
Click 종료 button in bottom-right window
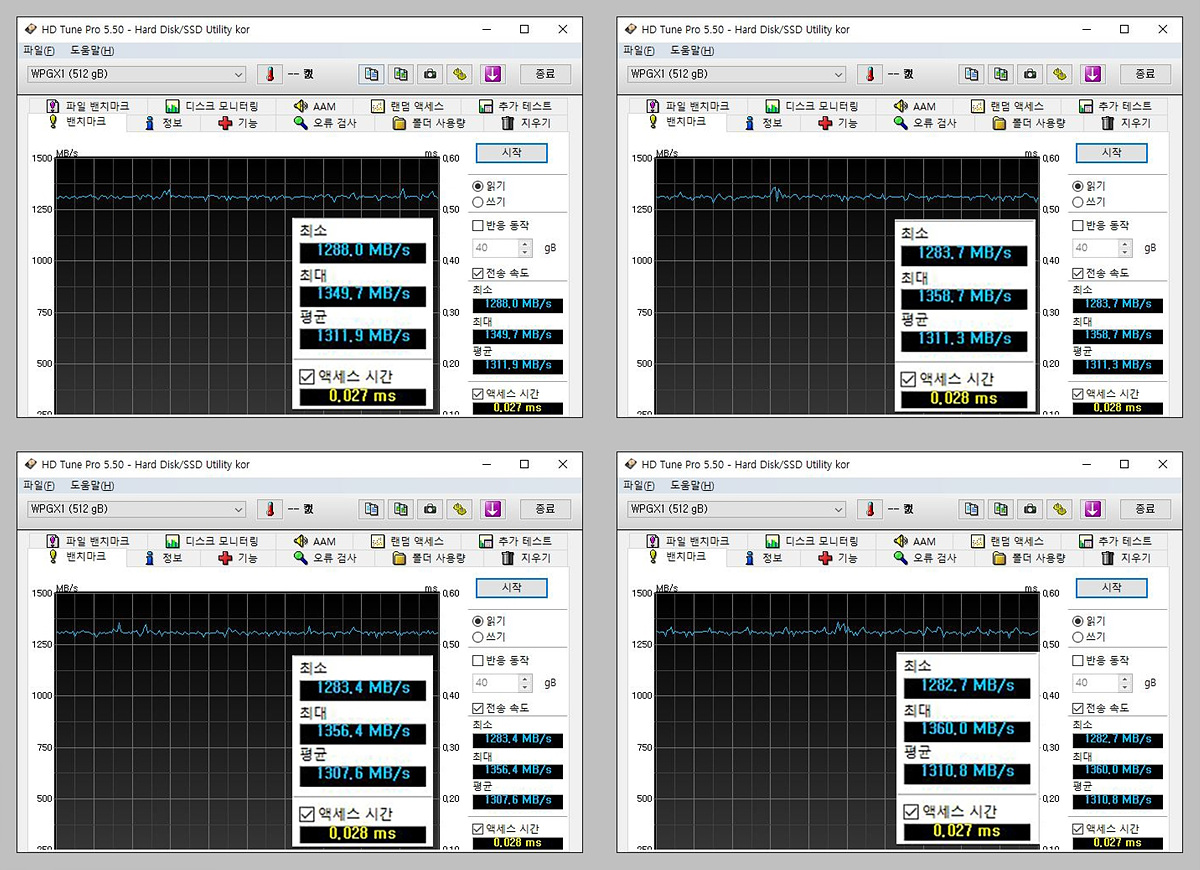point(1145,509)
